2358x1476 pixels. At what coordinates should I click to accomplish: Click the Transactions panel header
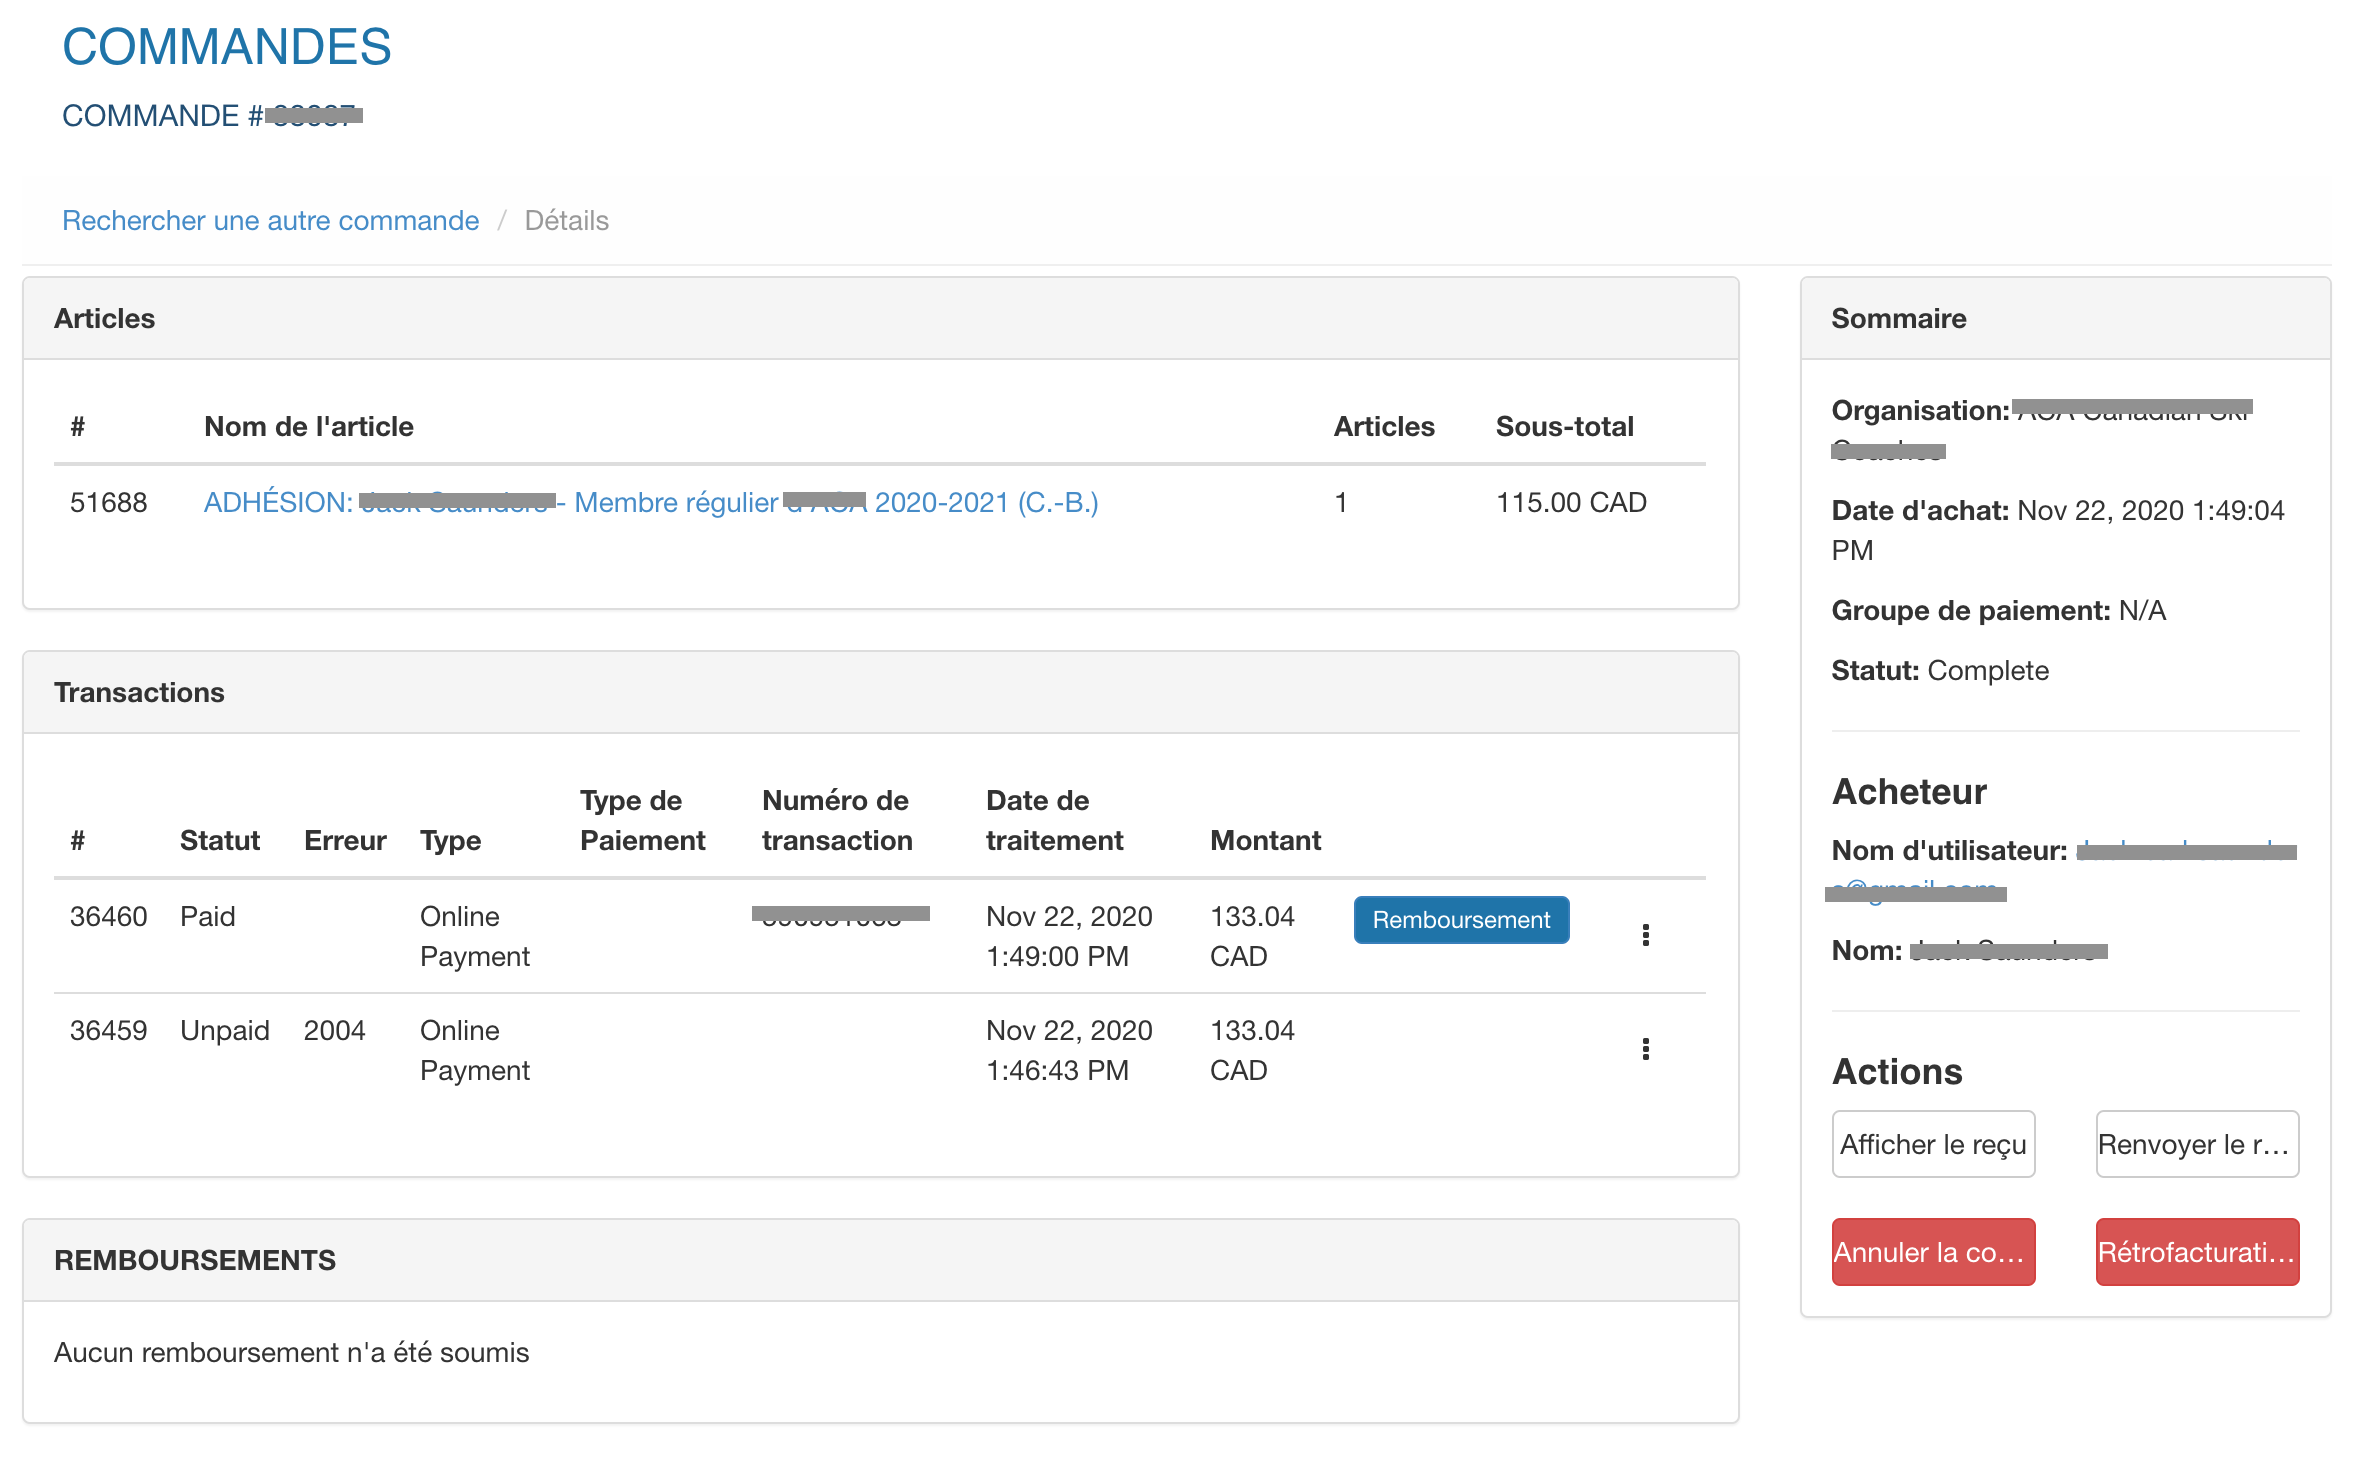[x=139, y=692]
